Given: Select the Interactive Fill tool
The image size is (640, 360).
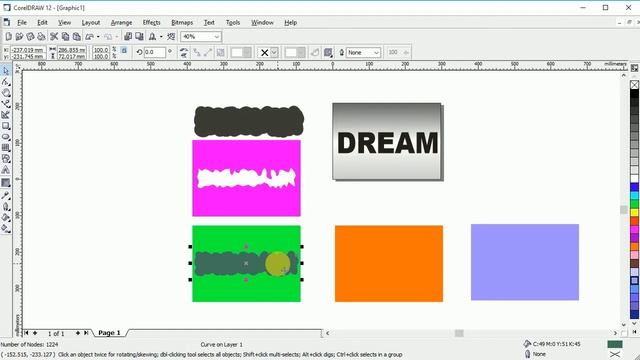Looking at the screenshot, I should 6,229.
